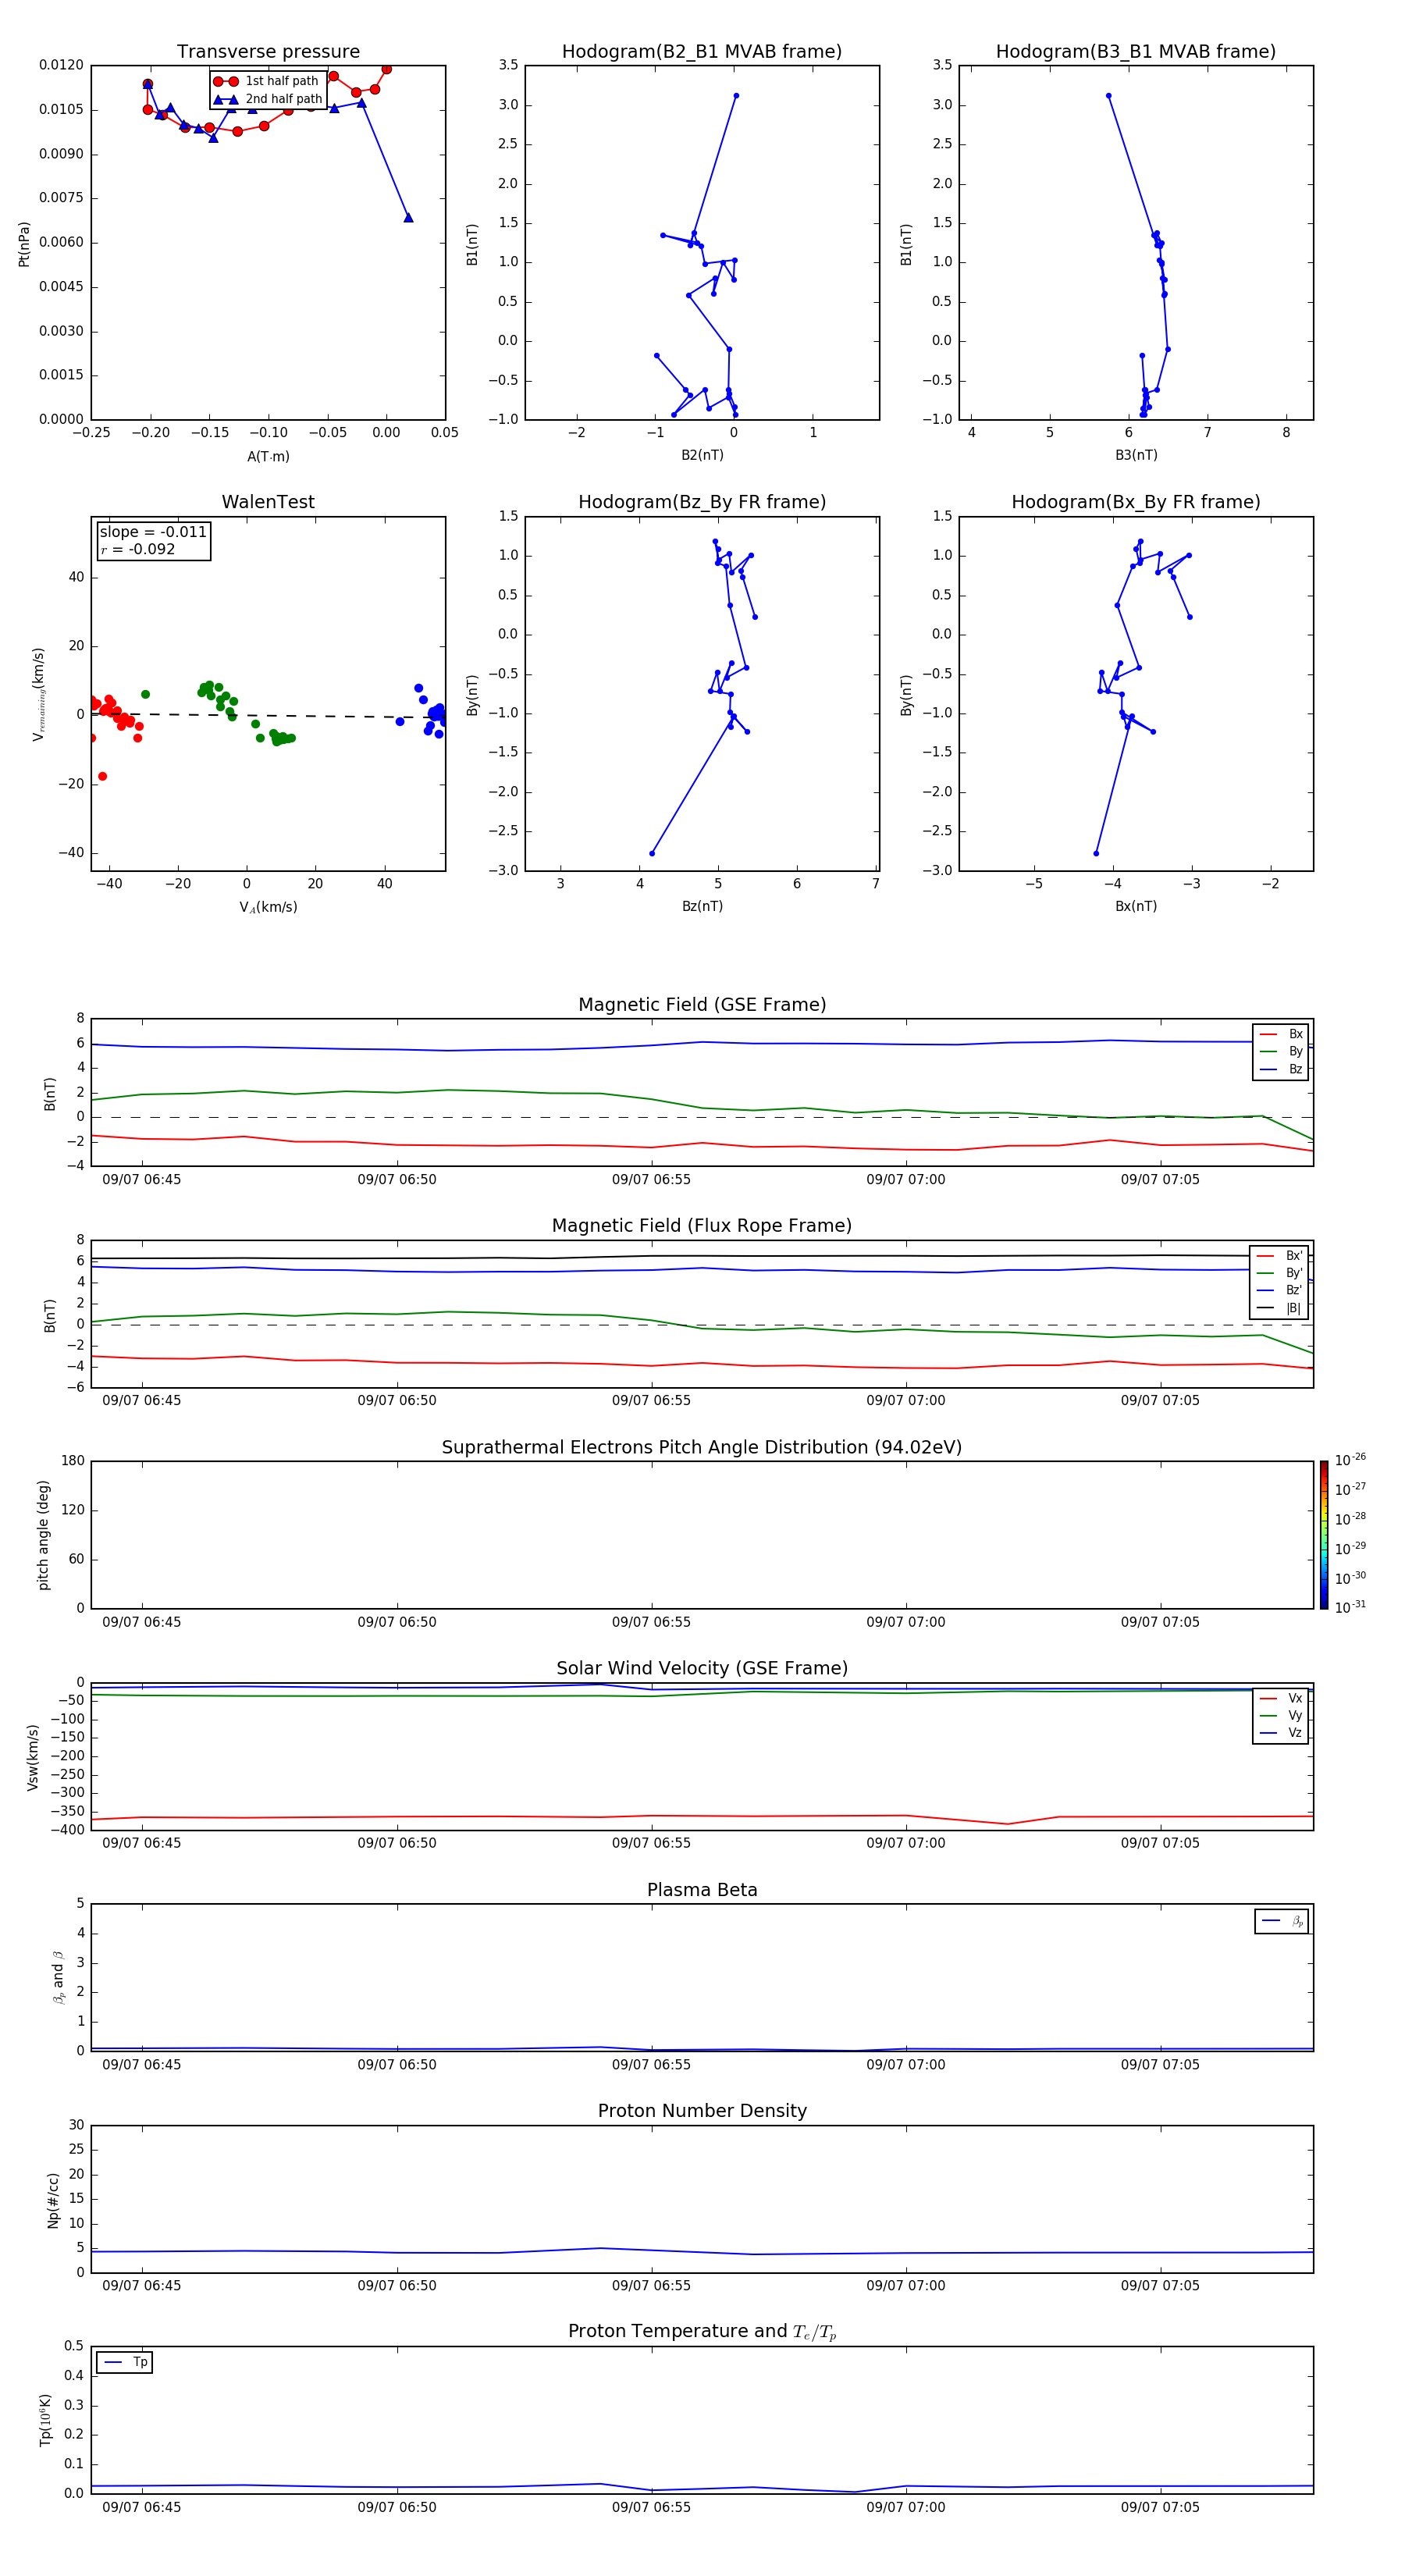The width and height of the screenshot is (1405, 2576).
Task: Click the slope and r text box
Action: point(153,541)
